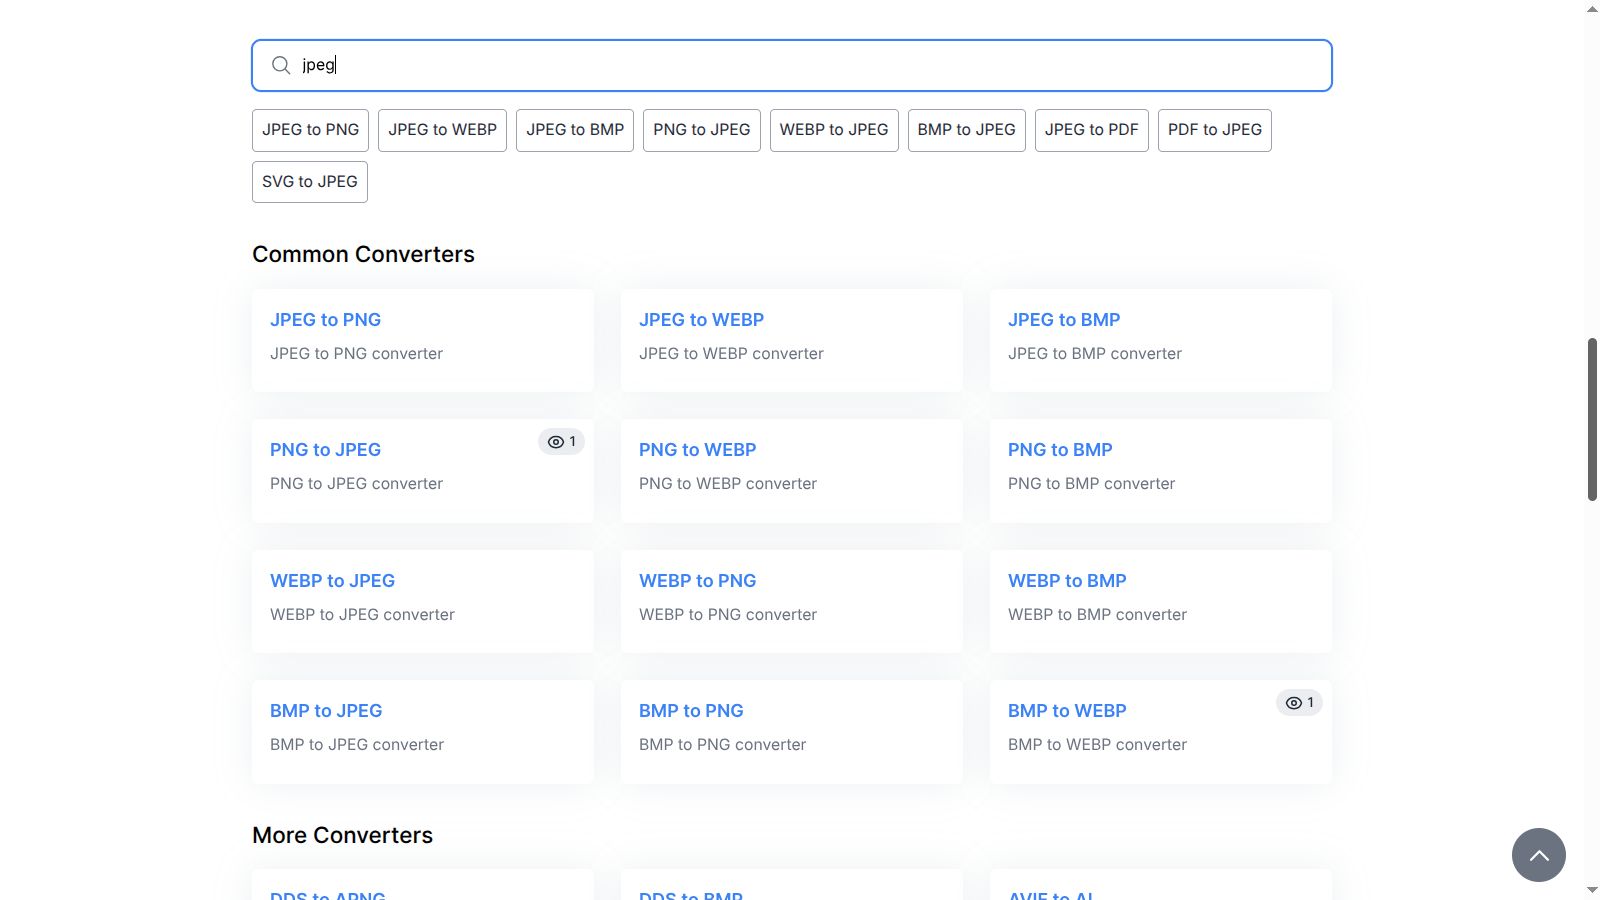Click the 'BMP to JPEG converter' description text
This screenshot has width=1600, height=900.
coord(357,745)
